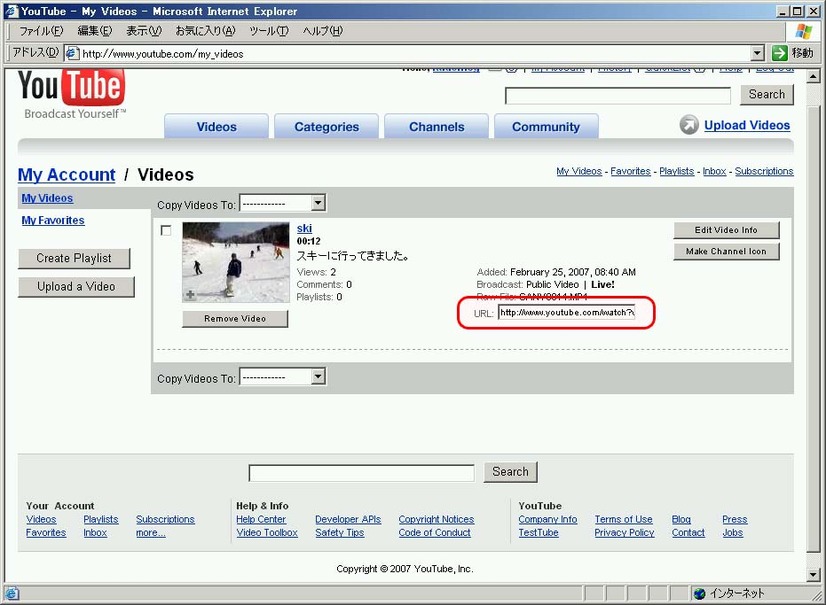Image resolution: width=826 pixels, height=605 pixels.
Task: Switch to the Videos tab
Action: pos(217,126)
